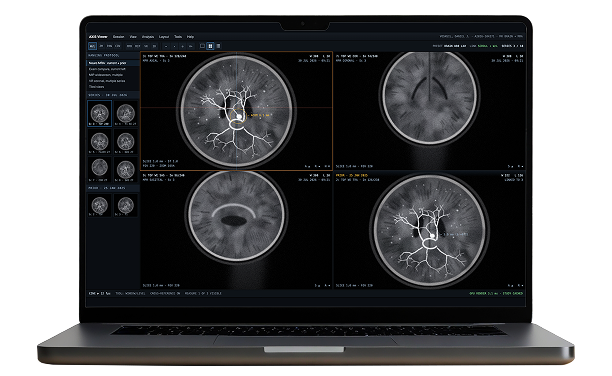This screenshot has width=612, height=376.
Task: Click the CINE fps status bar entry
Action: point(100,293)
